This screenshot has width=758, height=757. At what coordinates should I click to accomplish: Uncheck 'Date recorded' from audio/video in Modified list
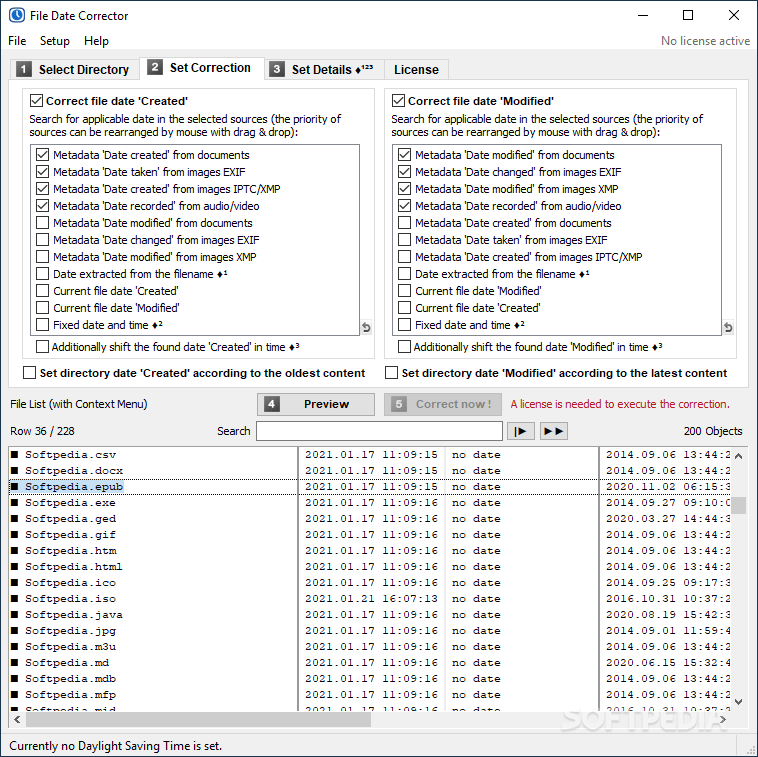click(405, 206)
